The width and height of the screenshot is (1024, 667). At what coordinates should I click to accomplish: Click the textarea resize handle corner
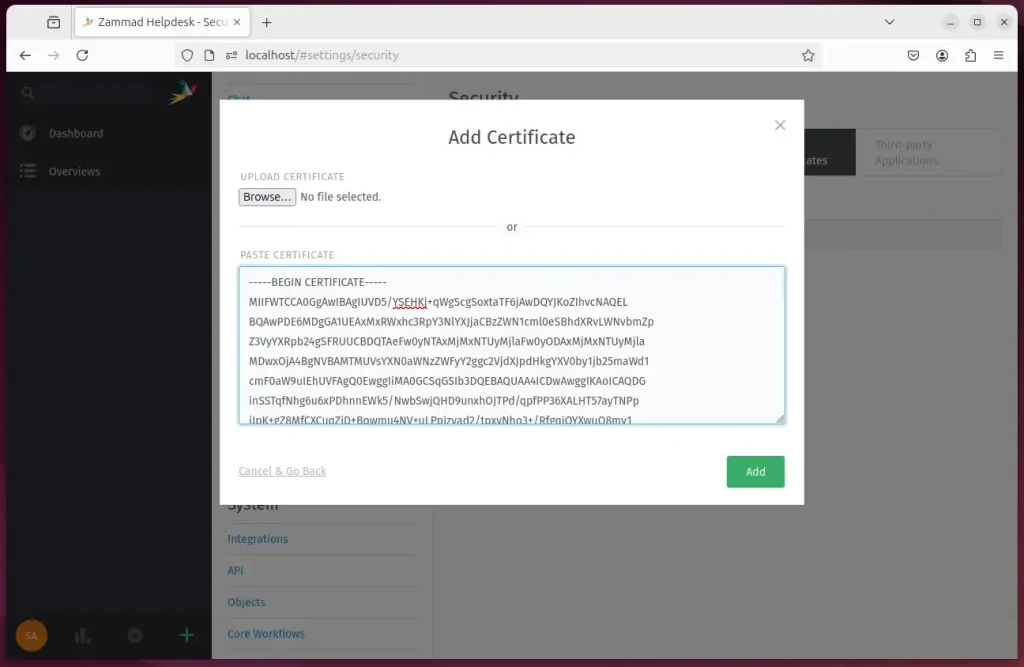(780, 419)
